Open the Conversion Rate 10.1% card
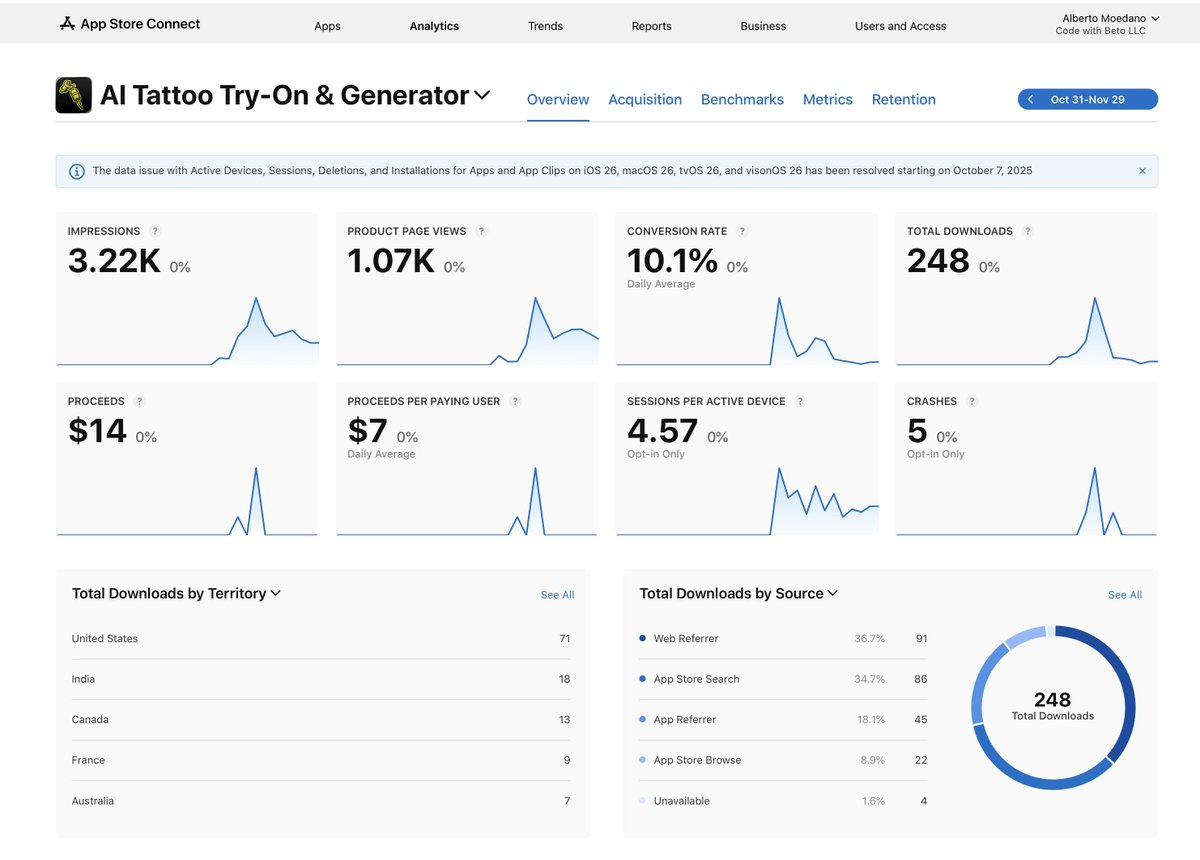The height and width of the screenshot is (860, 1200). coord(747,289)
